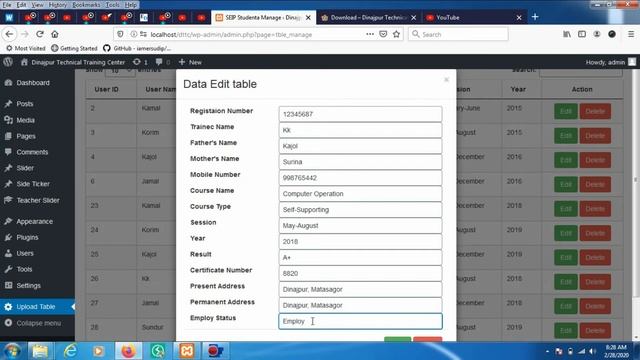Open Plugins in the sidebar

point(27,237)
